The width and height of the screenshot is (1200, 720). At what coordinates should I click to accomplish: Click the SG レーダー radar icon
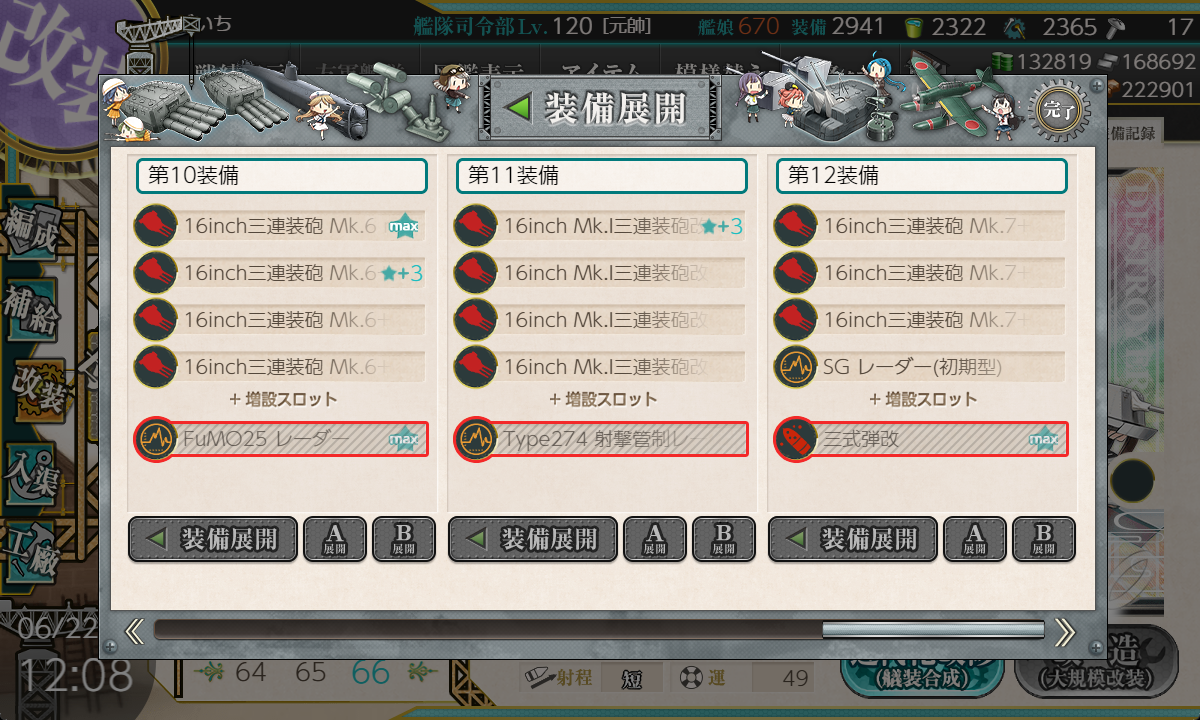tap(795, 366)
